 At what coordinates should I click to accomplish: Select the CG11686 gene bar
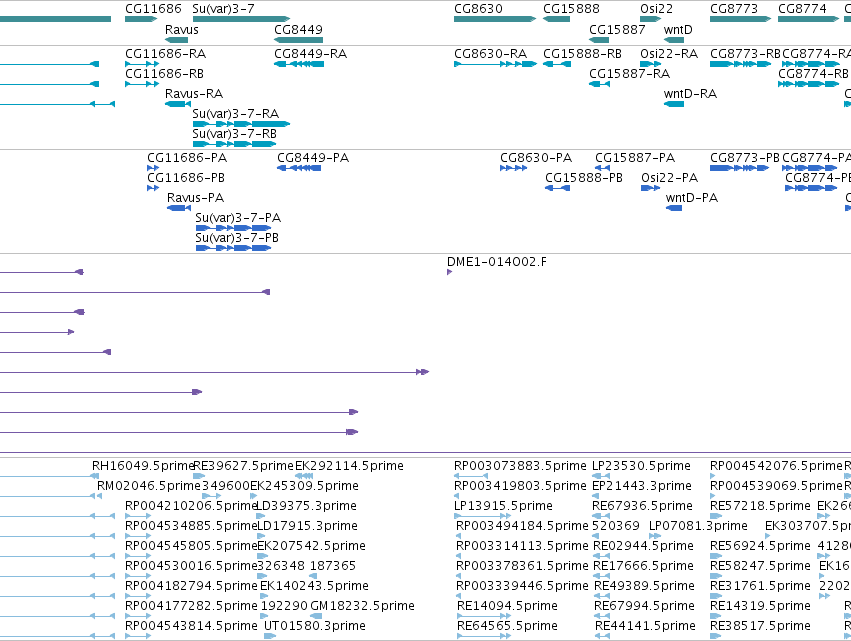tap(141, 19)
